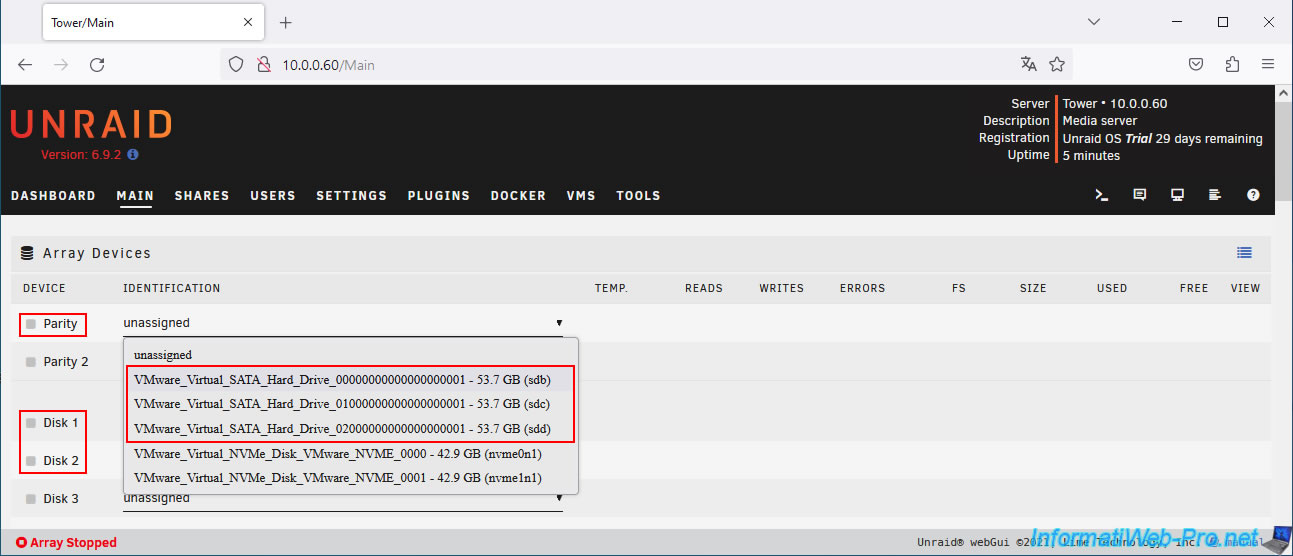The height and width of the screenshot is (556, 1293).
Task: Toggle the Array Devices list view icon
Action: (1244, 253)
